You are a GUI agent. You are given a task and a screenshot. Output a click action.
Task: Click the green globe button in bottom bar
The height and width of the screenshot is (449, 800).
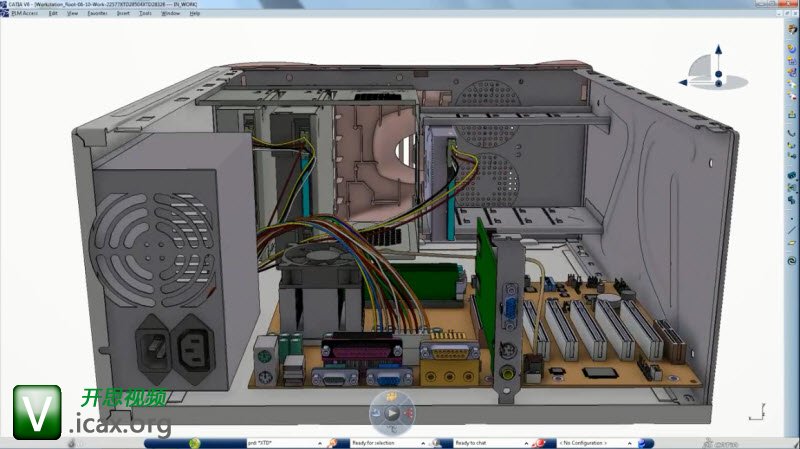tap(194, 443)
